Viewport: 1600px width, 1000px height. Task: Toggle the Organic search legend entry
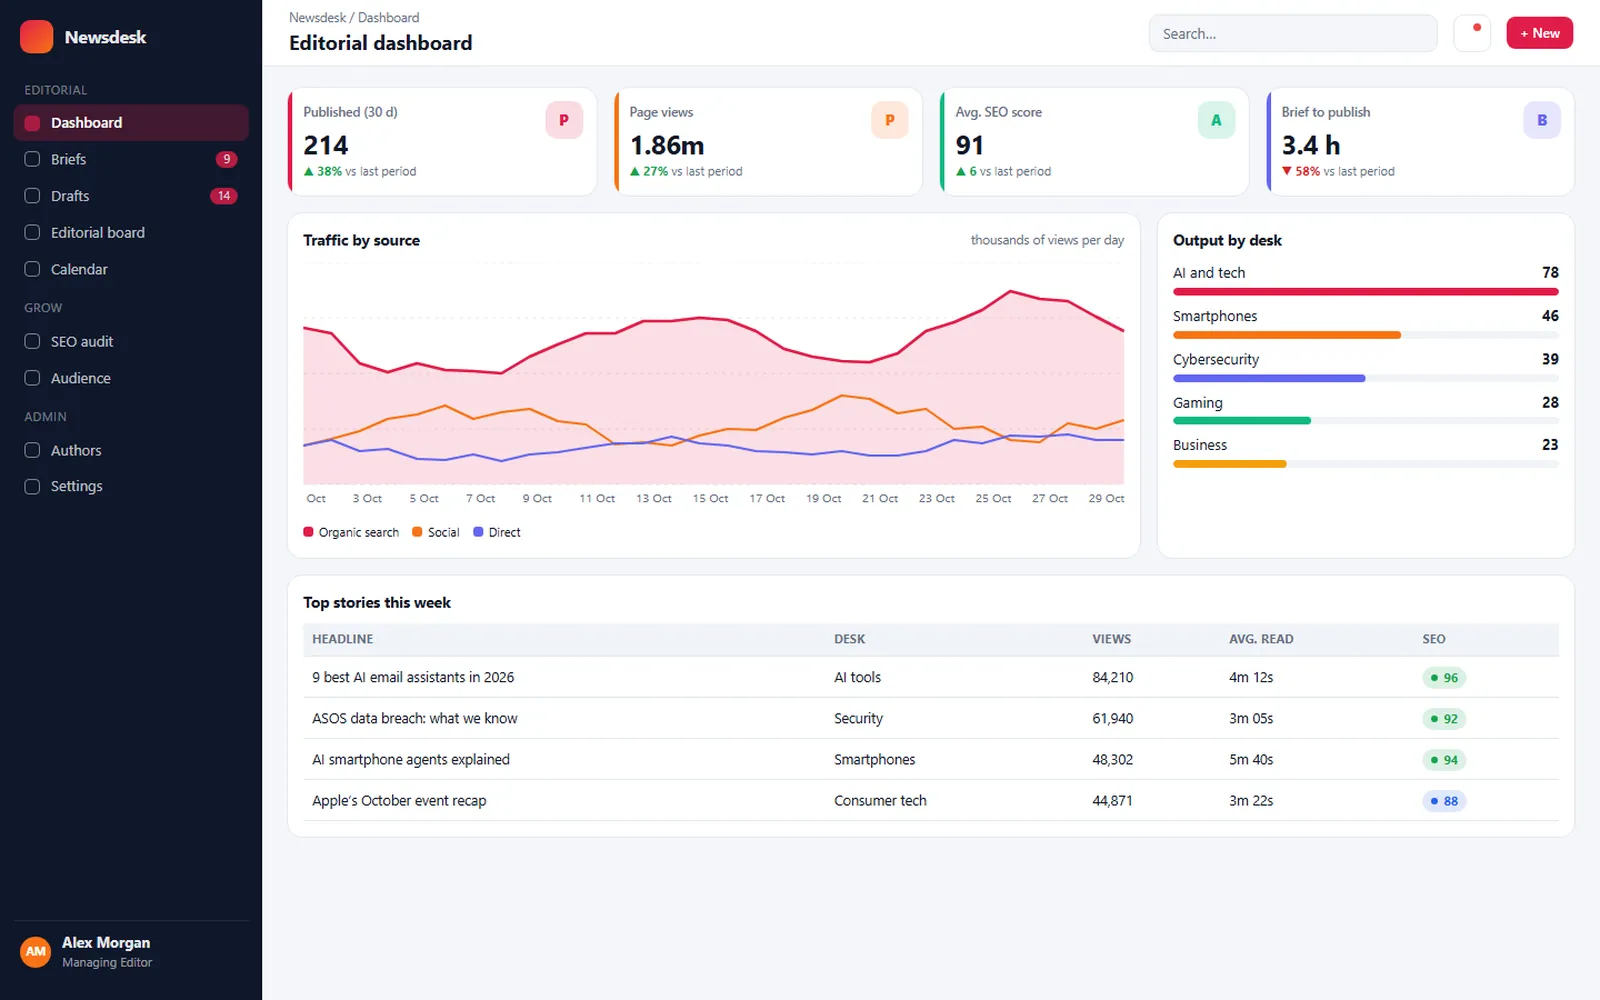[351, 532]
